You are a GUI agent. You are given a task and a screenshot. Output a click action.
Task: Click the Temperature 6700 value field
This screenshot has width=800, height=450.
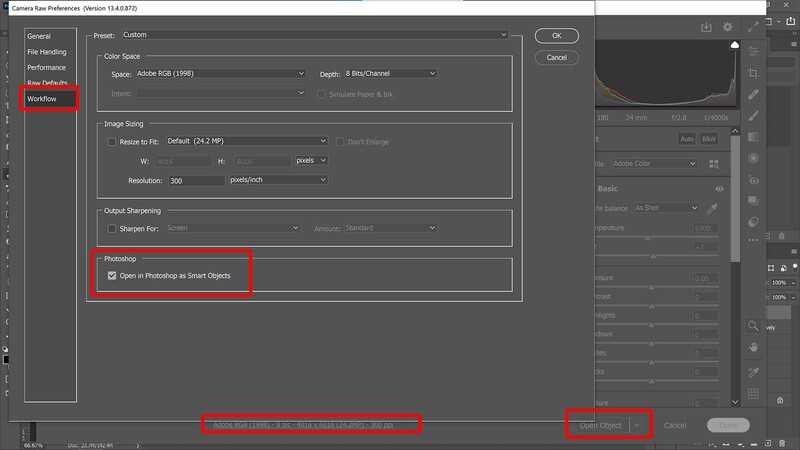[706, 229]
